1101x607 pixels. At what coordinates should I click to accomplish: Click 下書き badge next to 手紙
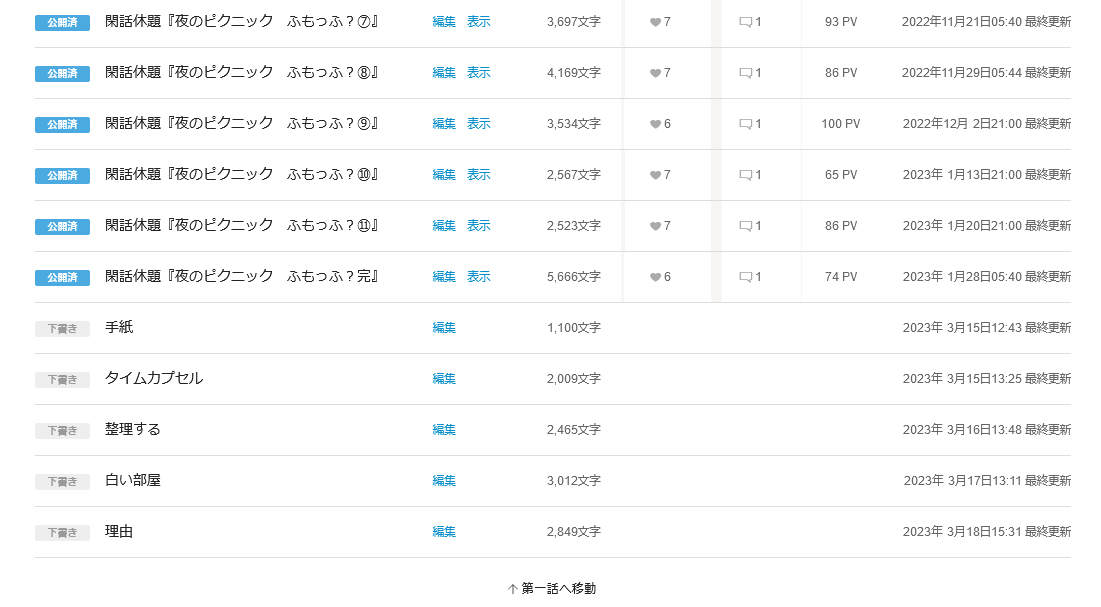pyautogui.click(x=62, y=328)
